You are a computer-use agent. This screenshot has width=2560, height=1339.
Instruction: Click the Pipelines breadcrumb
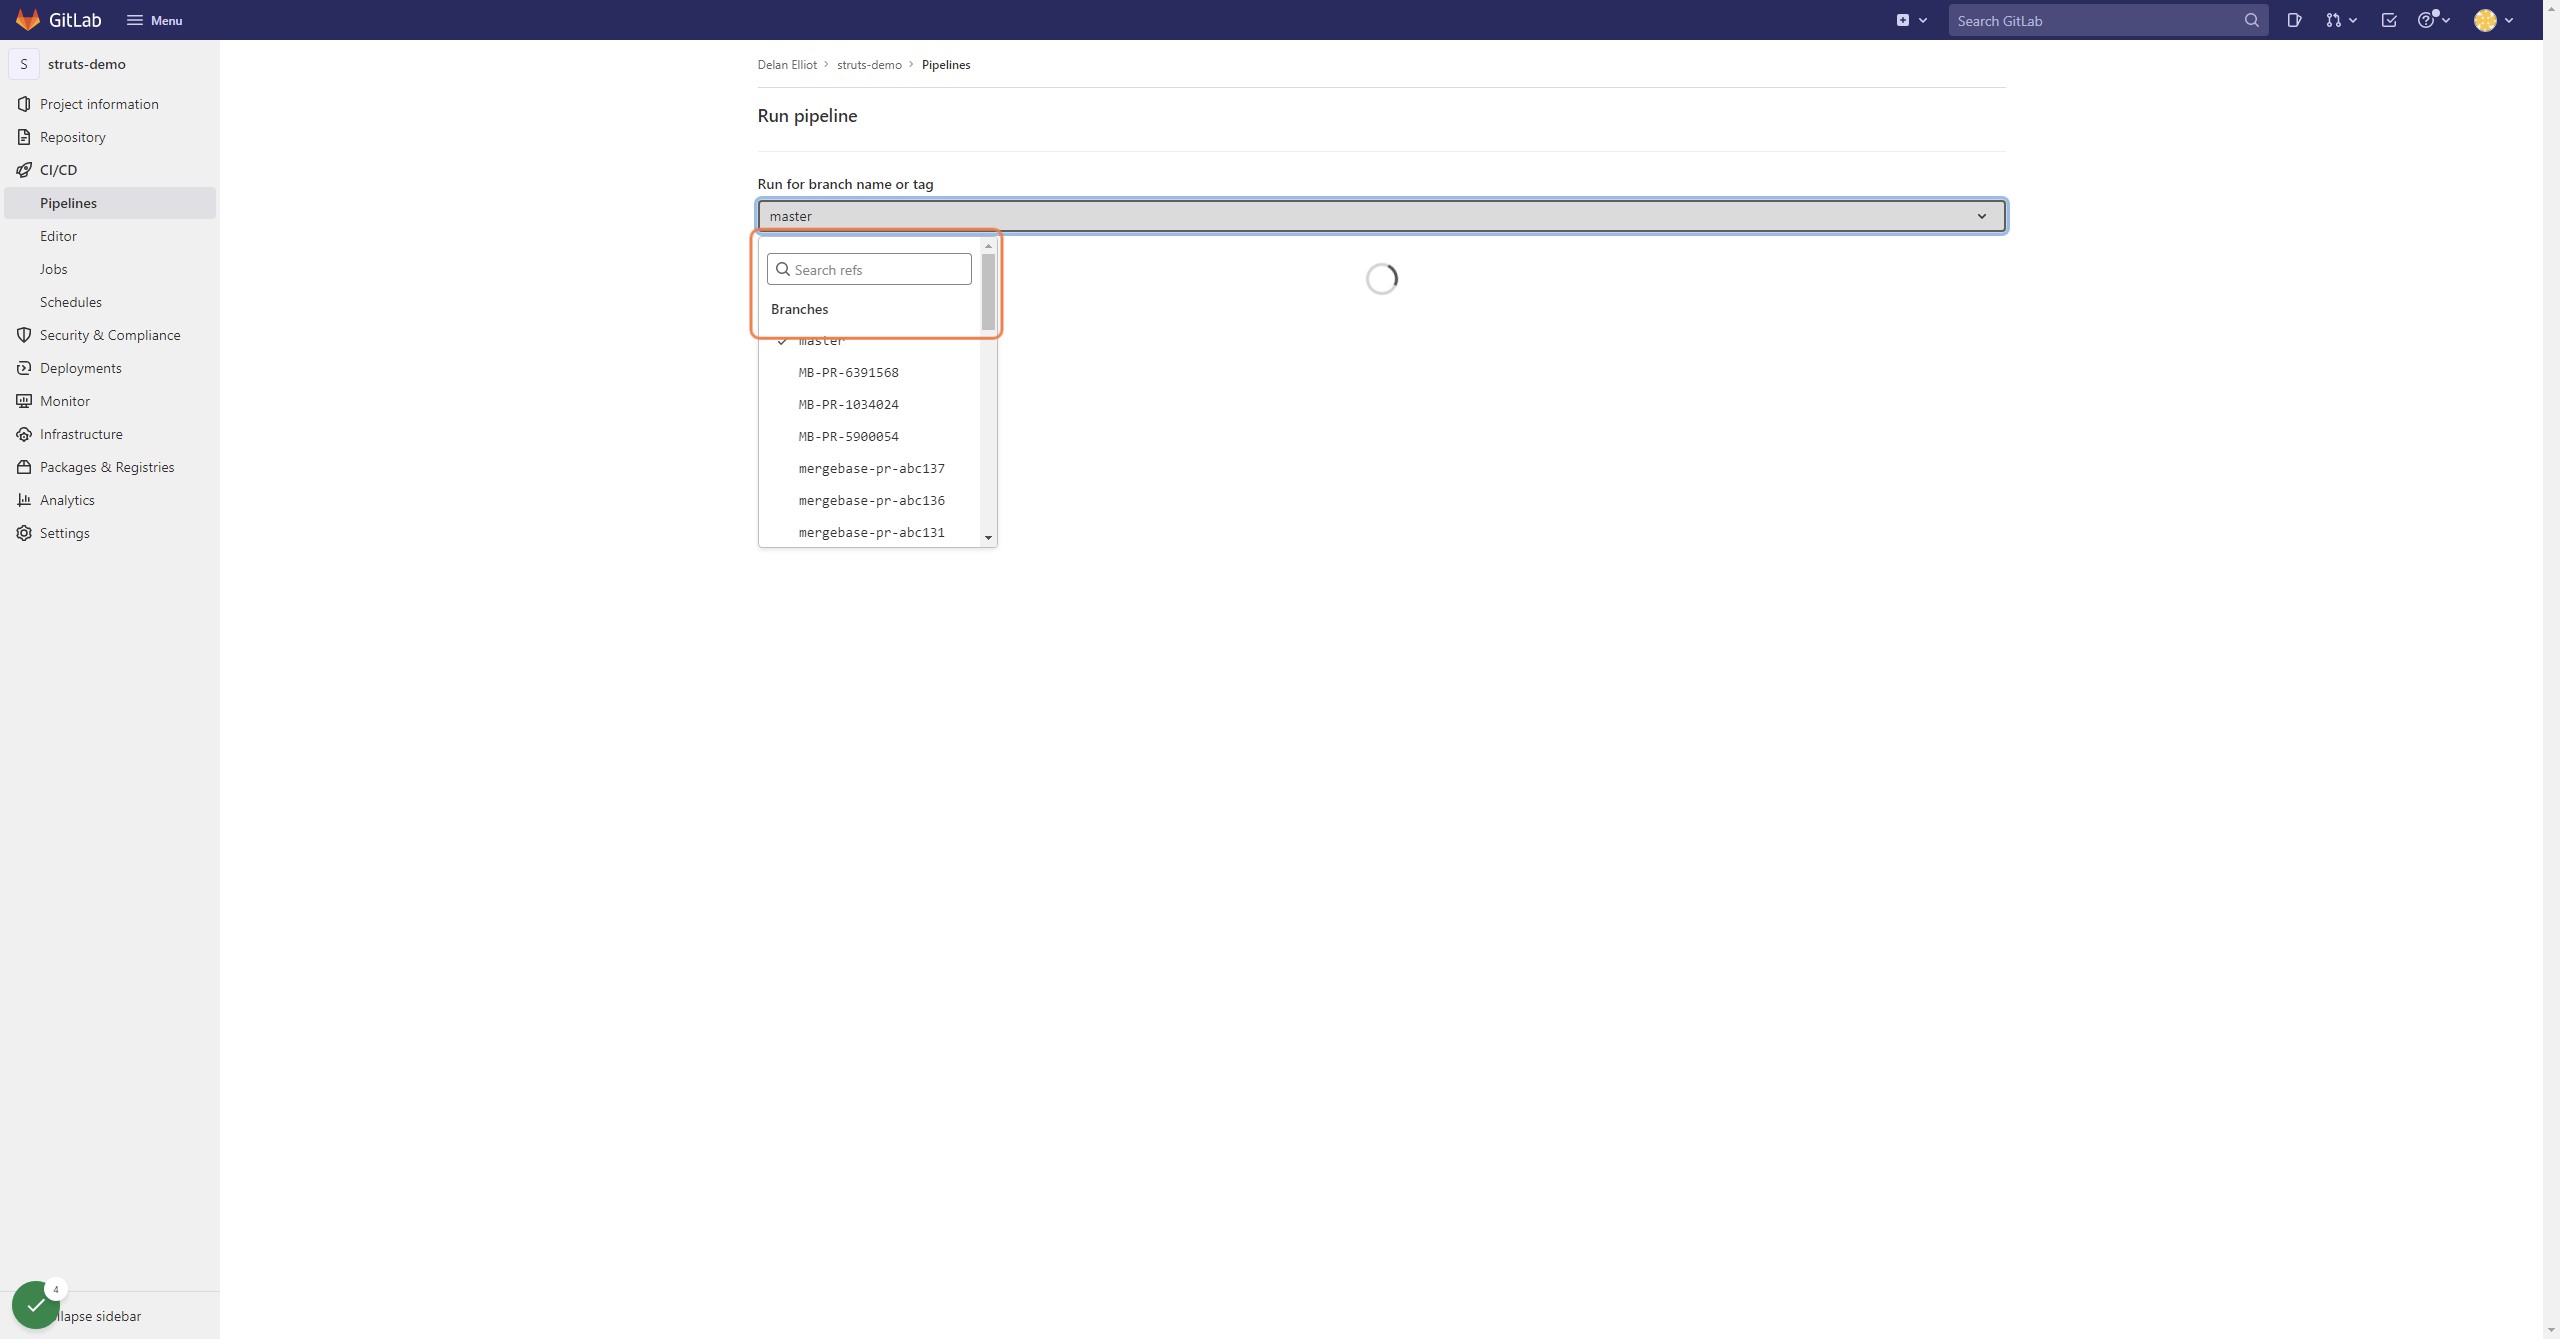[946, 65]
